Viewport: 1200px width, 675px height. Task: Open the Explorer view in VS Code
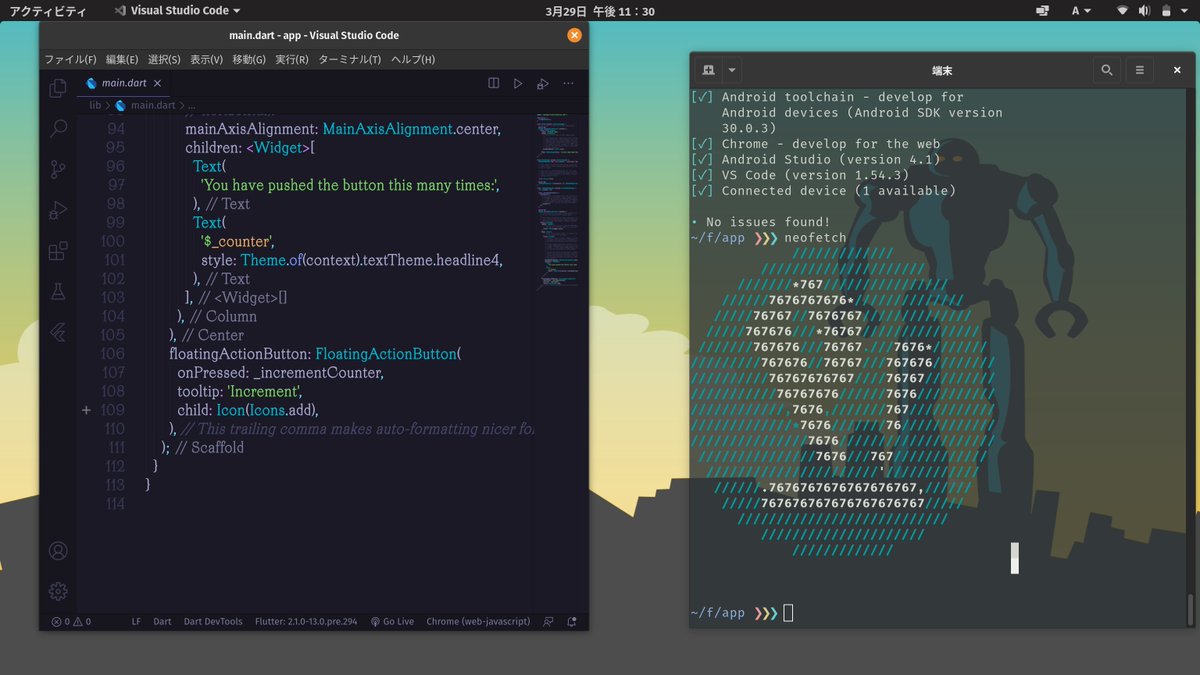58,88
